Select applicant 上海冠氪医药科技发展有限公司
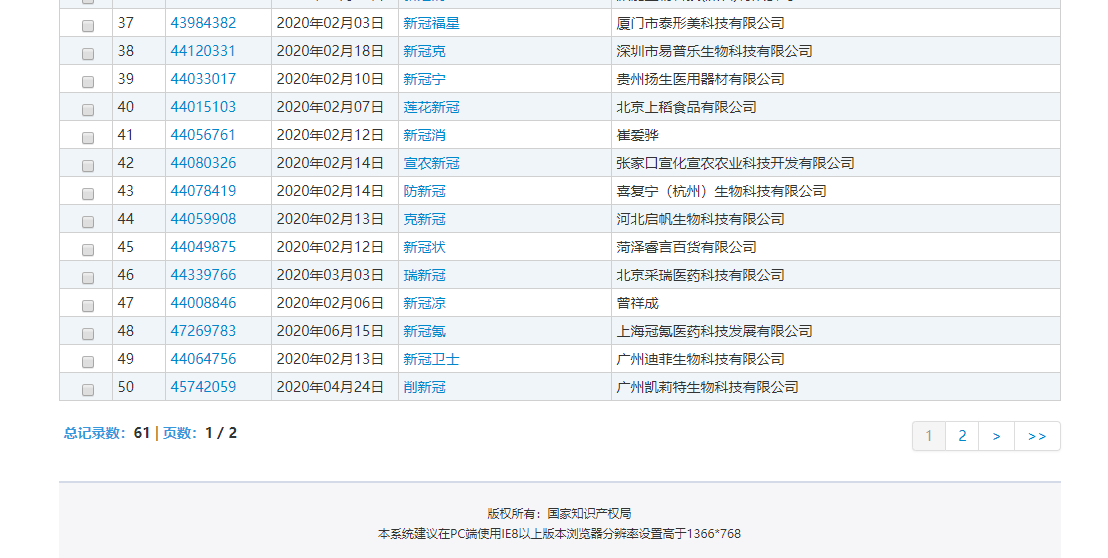The image size is (1108, 558). coord(714,331)
